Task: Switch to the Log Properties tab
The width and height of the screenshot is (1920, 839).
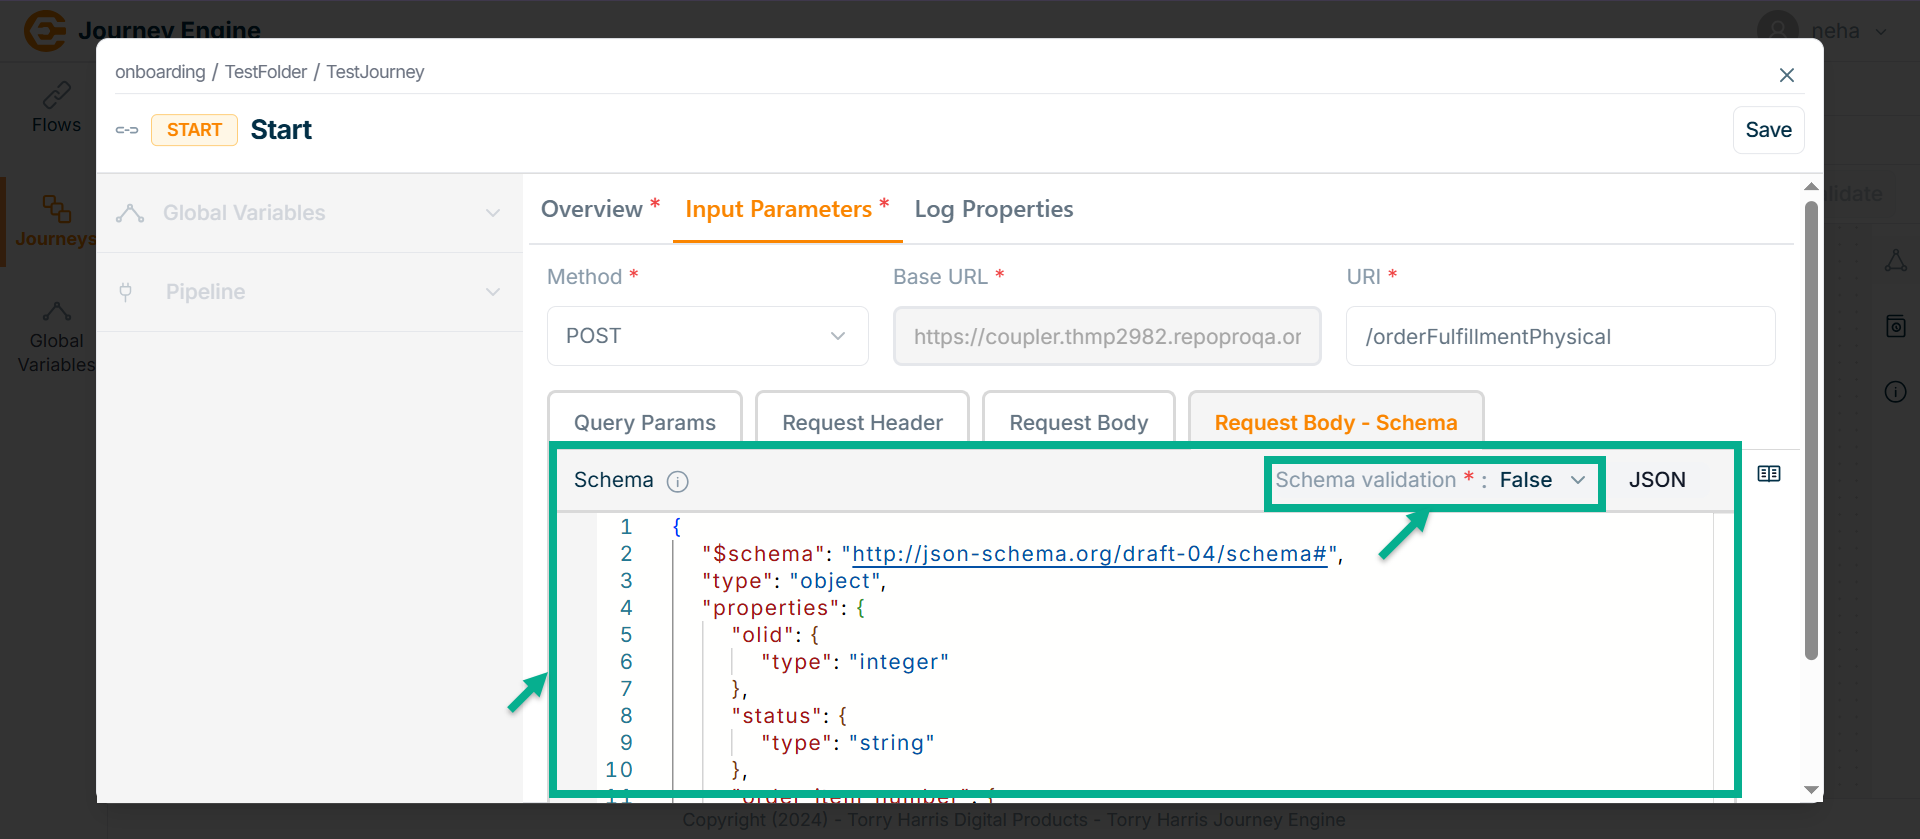Action: pyautogui.click(x=993, y=209)
